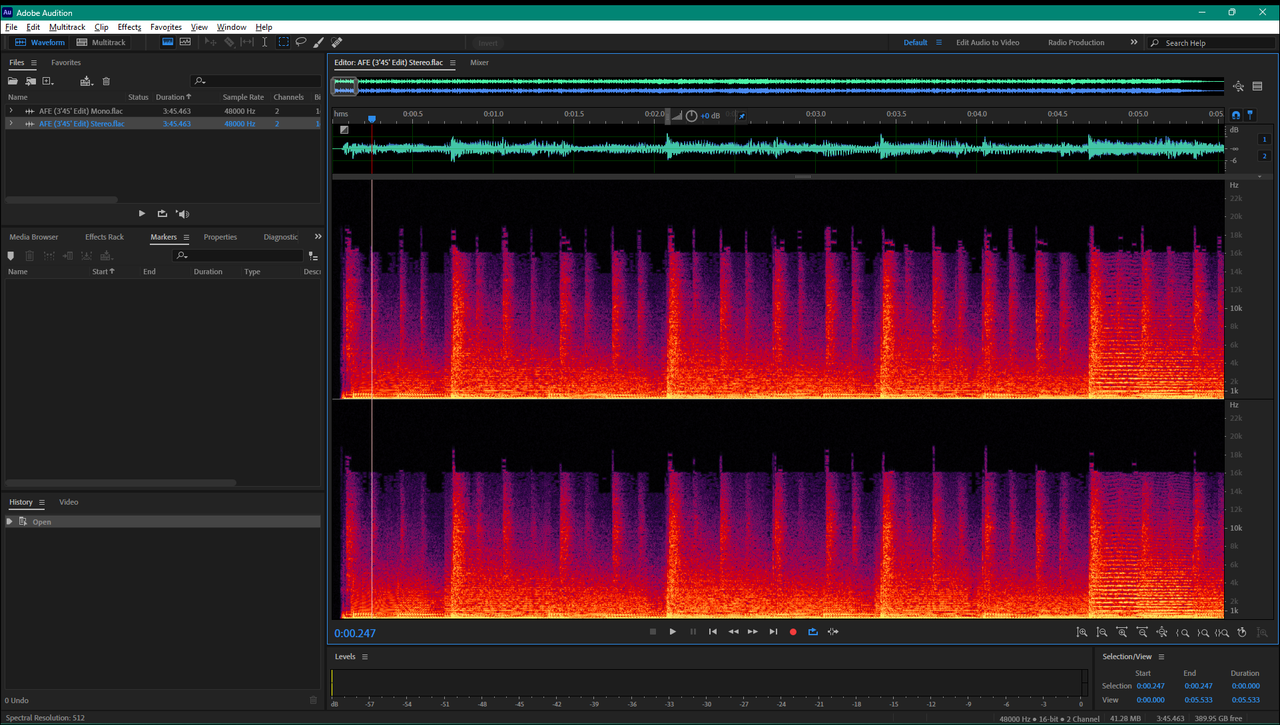Click the Import File icon in Files panel

tap(31, 81)
